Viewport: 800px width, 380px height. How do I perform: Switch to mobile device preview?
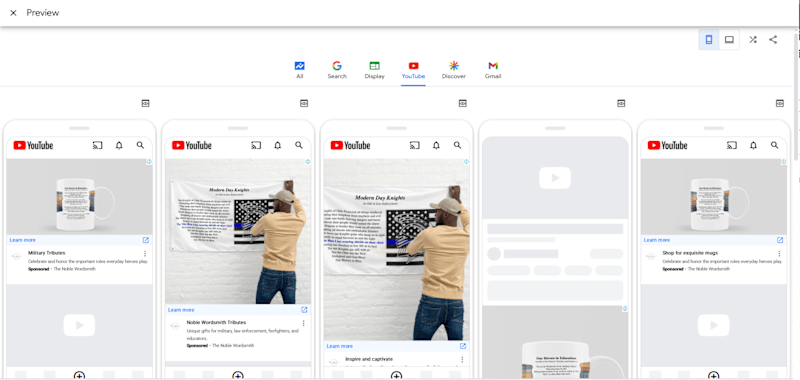point(709,40)
